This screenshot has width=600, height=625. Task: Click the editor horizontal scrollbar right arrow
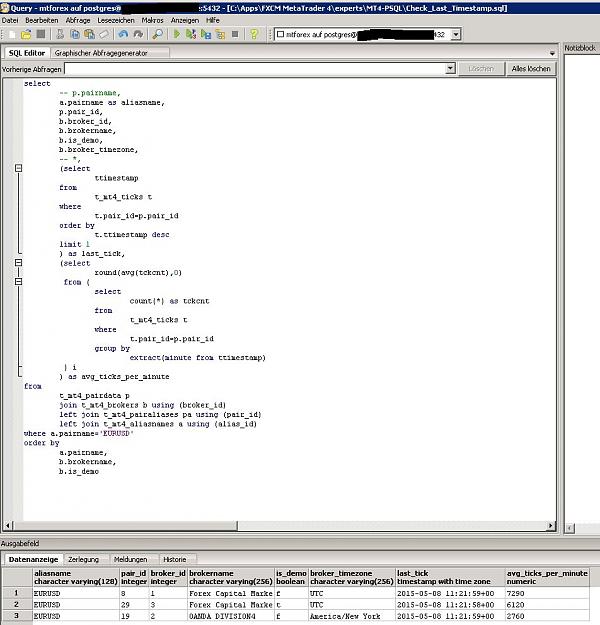551,526
